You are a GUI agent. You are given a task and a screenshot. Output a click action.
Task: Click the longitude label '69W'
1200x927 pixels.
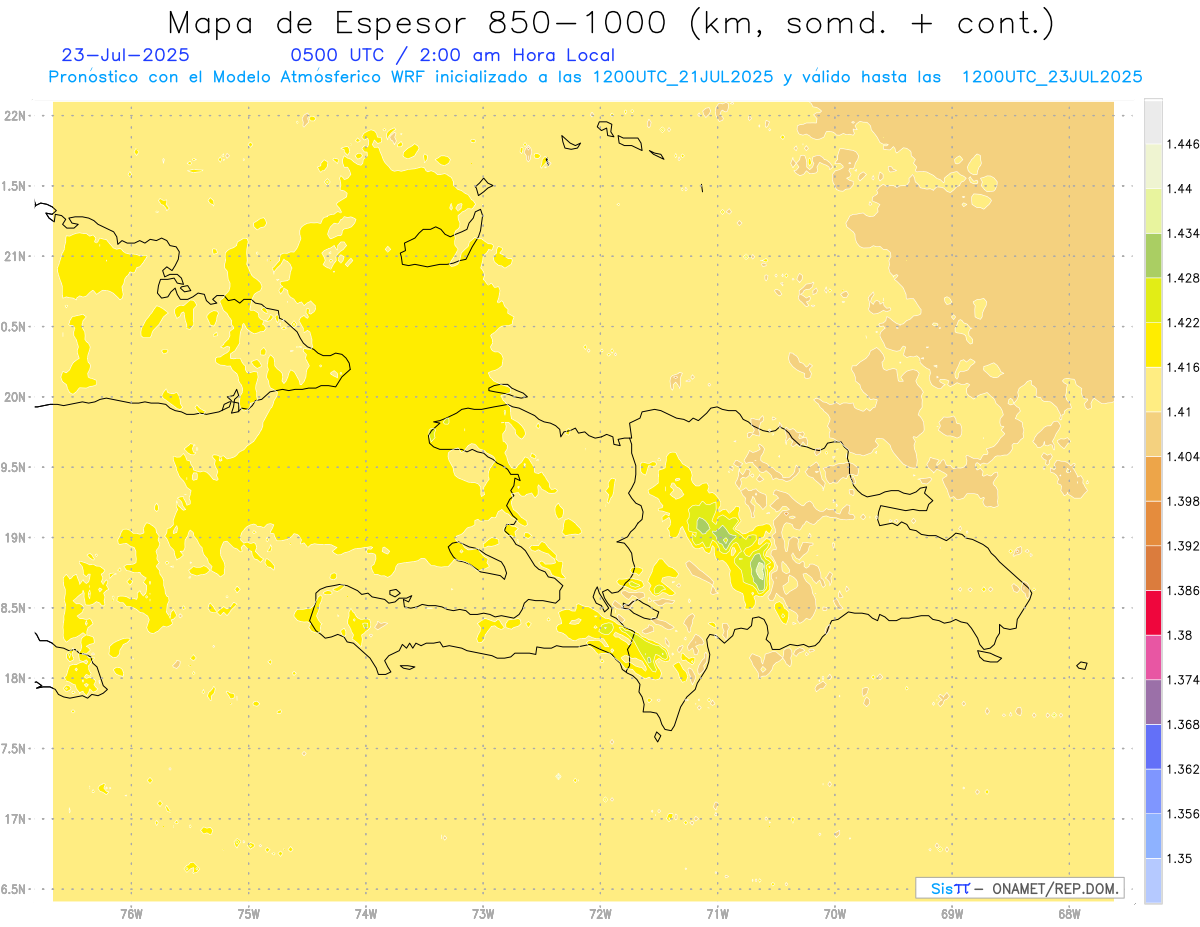(x=952, y=913)
